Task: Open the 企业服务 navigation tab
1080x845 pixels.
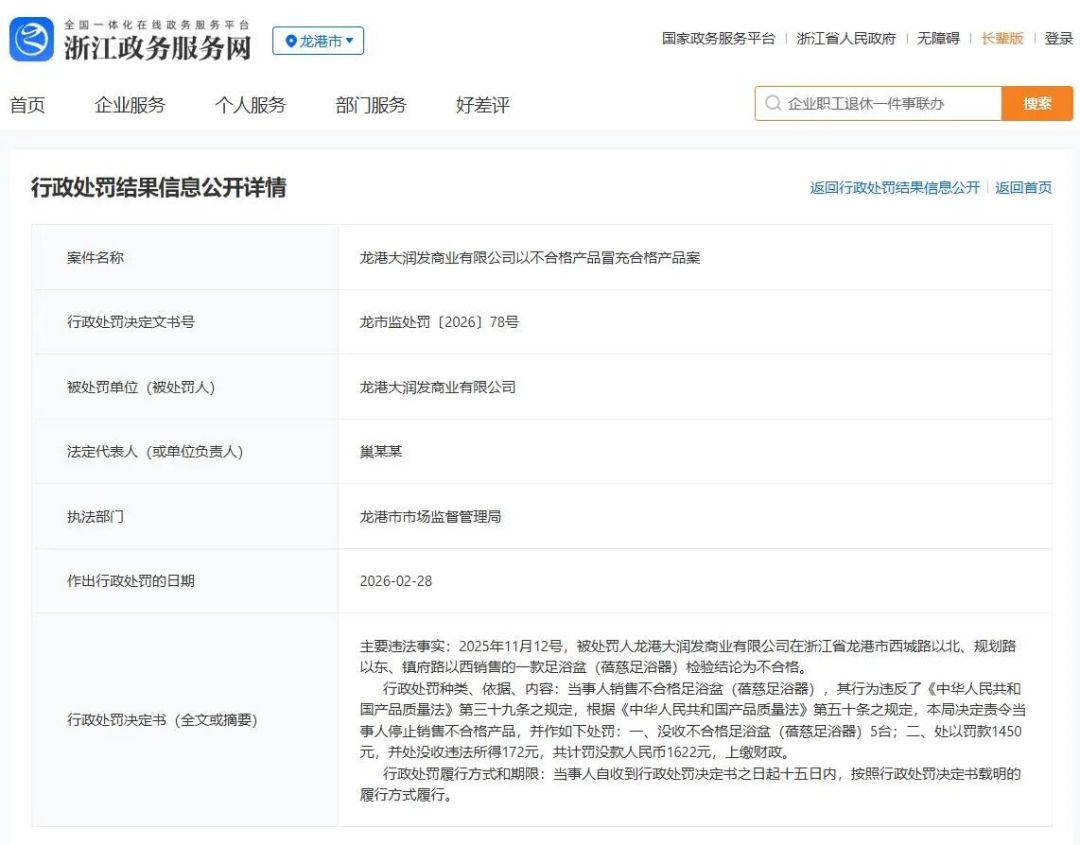Action: pos(130,105)
